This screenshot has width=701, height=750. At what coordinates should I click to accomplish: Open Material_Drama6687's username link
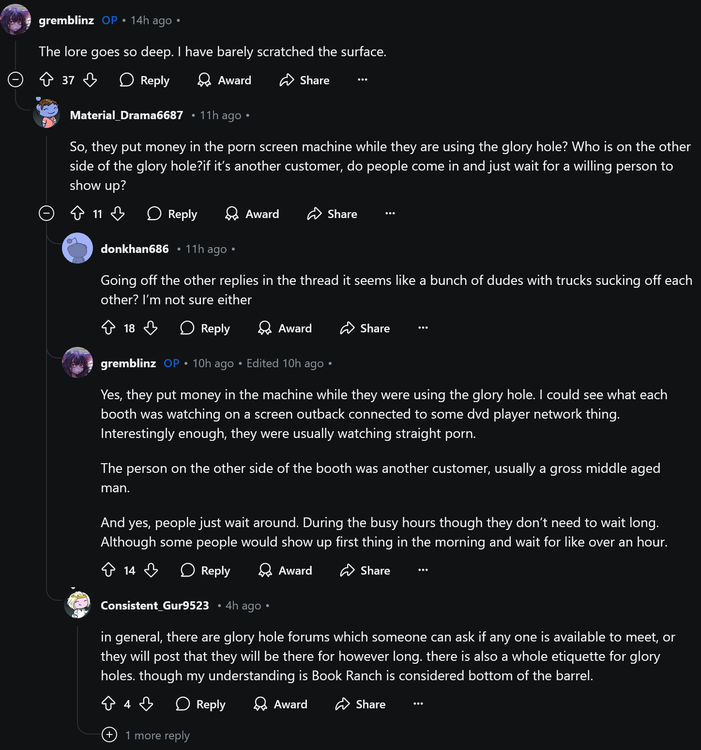coord(126,115)
